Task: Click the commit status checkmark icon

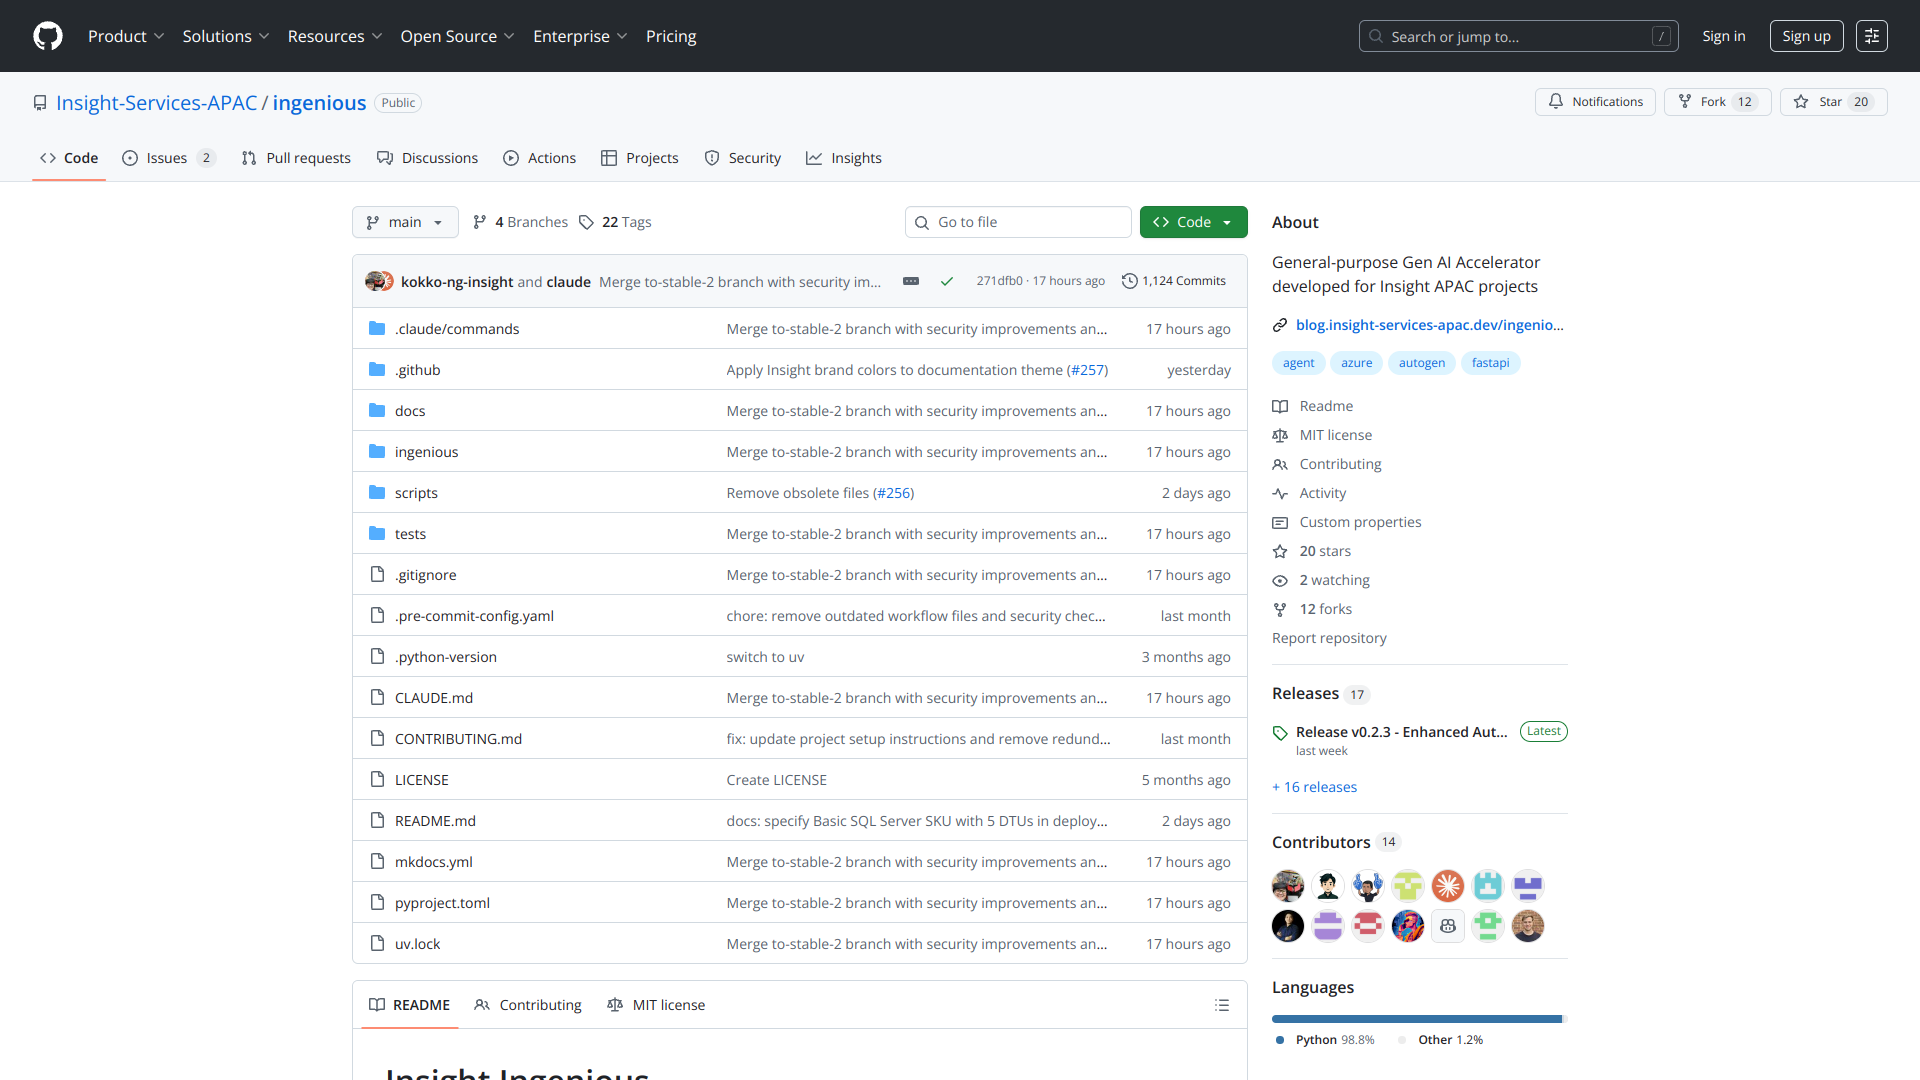Action: (x=946, y=281)
